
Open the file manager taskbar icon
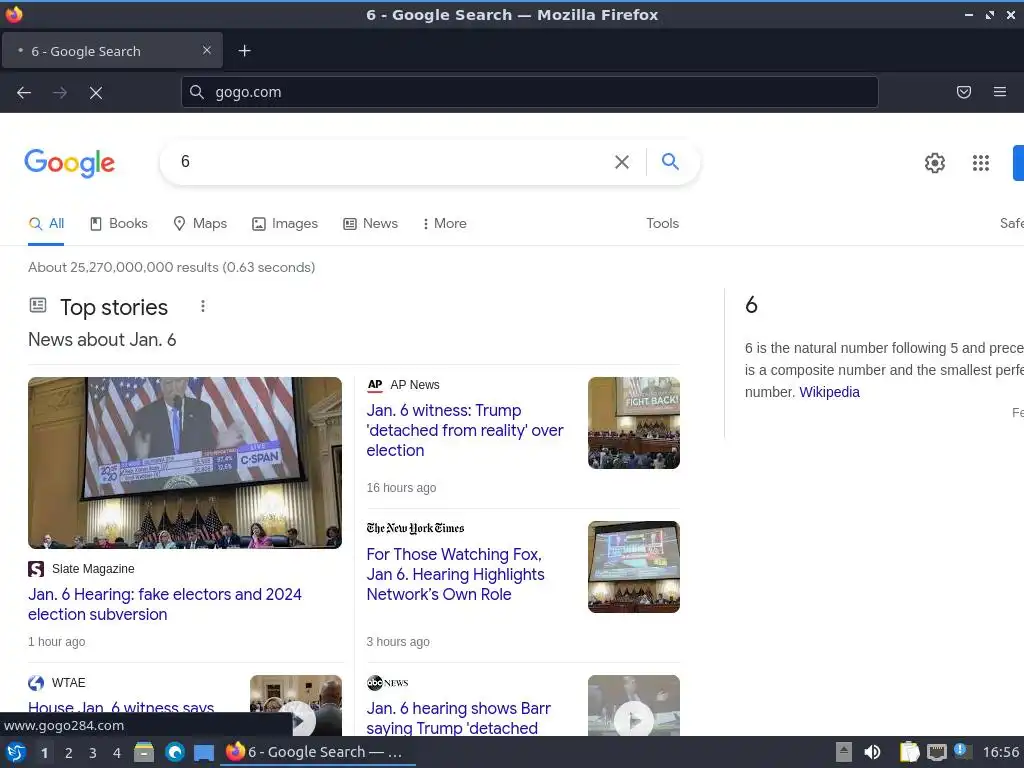[144, 752]
